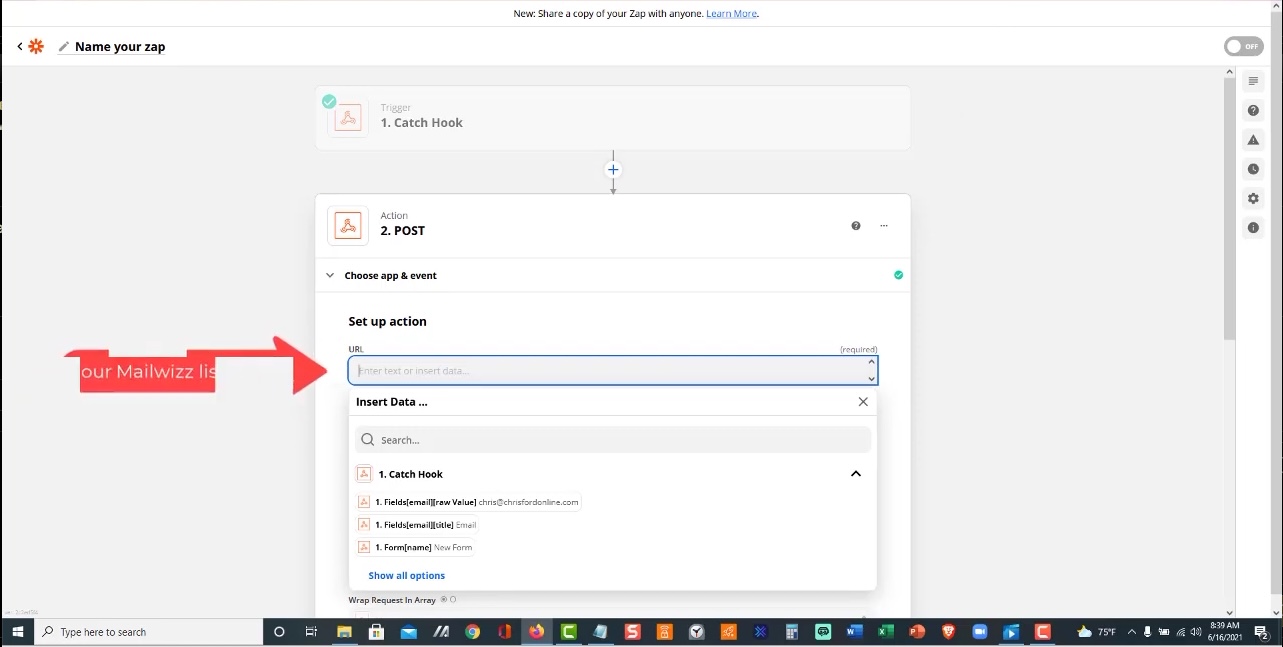Open the notification center icon
Image resolution: width=1283 pixels, height=647 pixels.
click(x=1262, y=632)
